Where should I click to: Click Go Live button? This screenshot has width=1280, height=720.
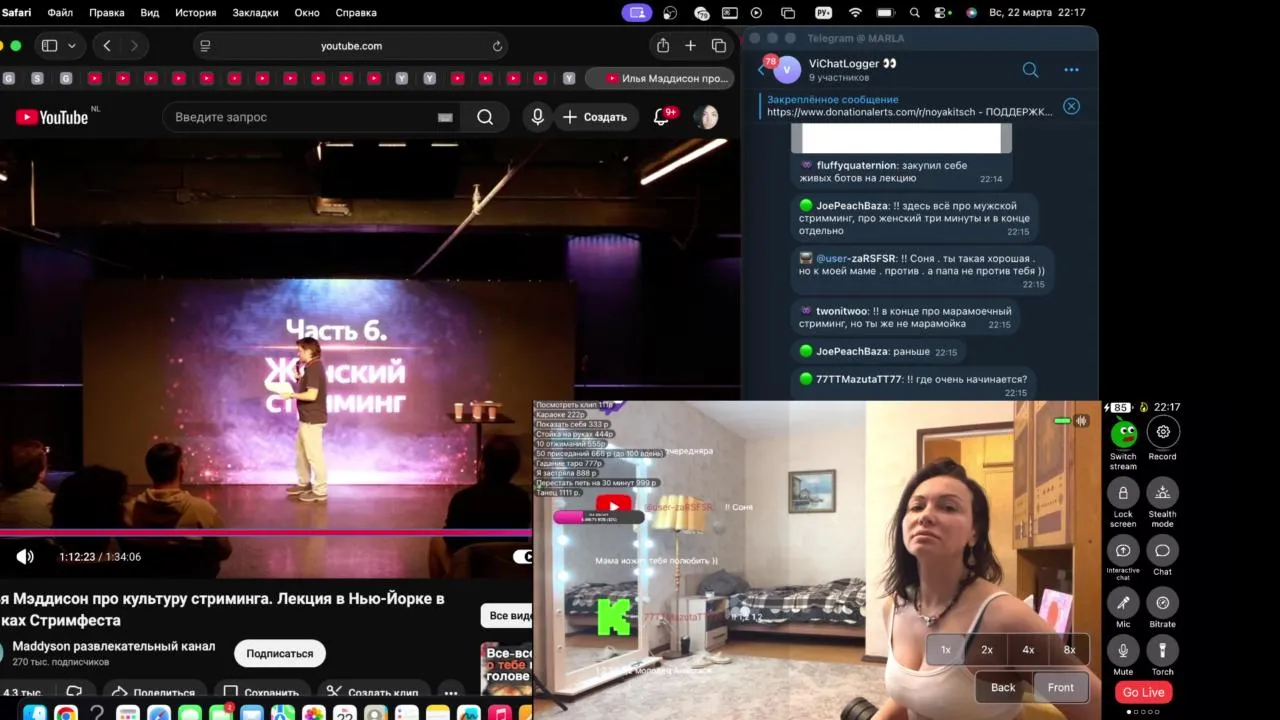1143,692
